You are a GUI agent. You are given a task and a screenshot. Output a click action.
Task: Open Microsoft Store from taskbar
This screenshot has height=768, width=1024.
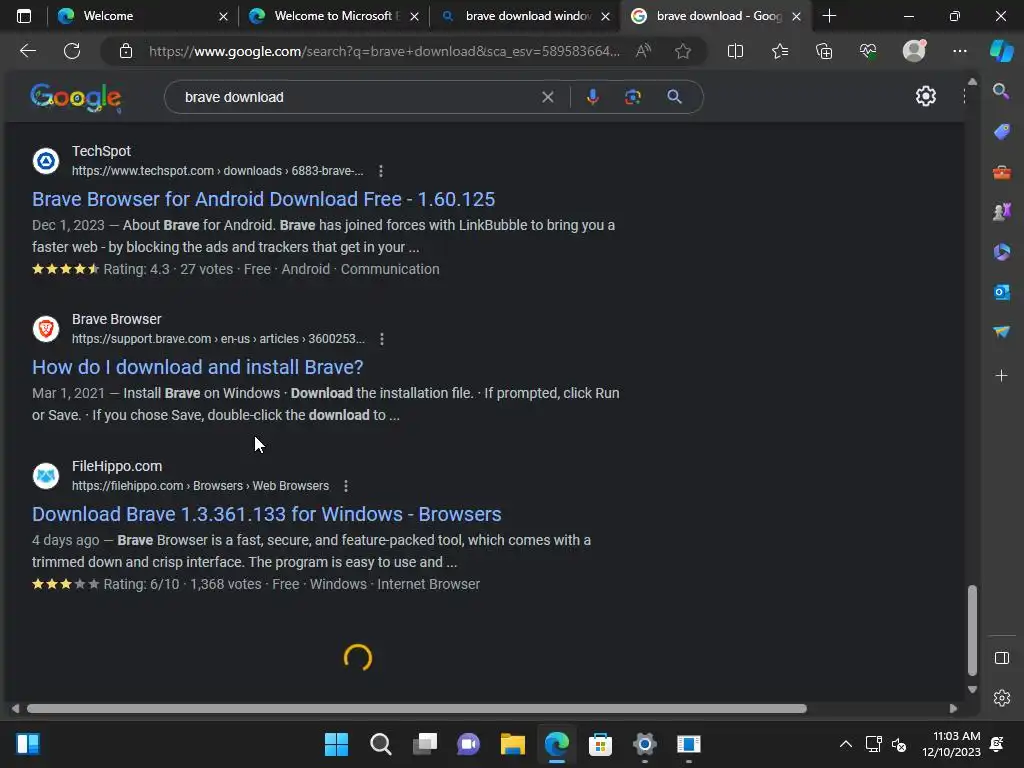click(600, 744)
